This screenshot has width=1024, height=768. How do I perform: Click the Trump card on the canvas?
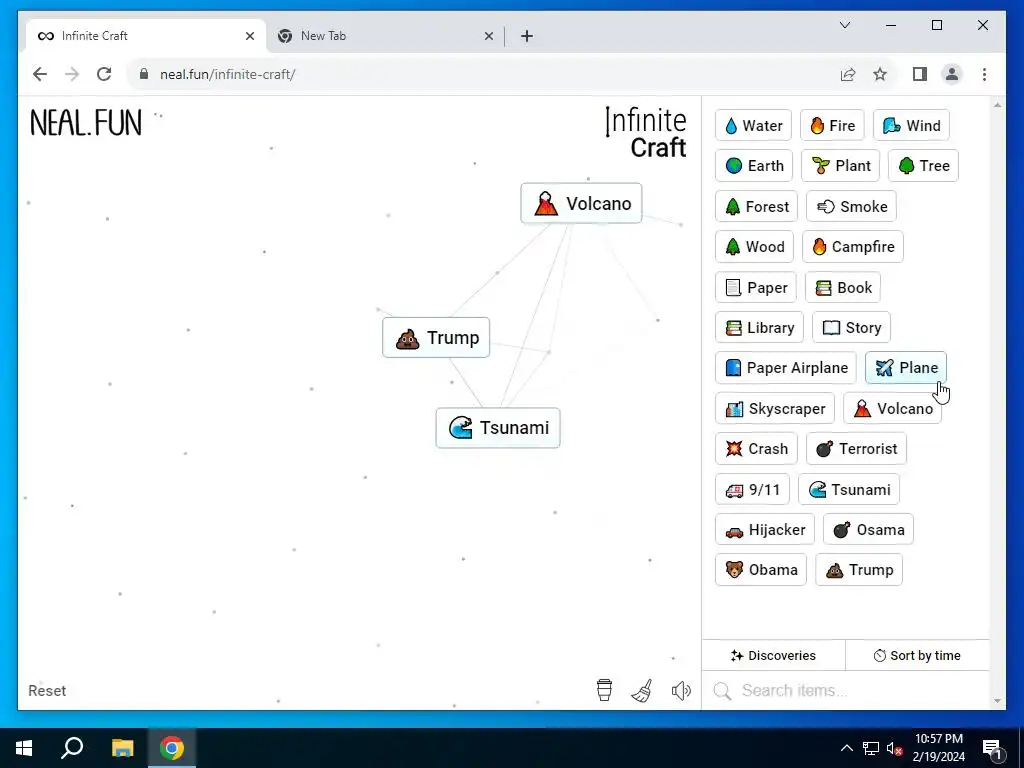click(436, 338)
